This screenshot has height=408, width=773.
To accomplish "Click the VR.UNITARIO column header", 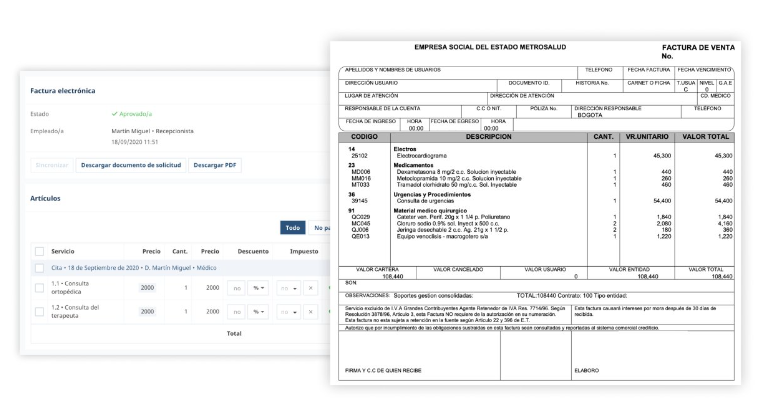I will [647, 137].
